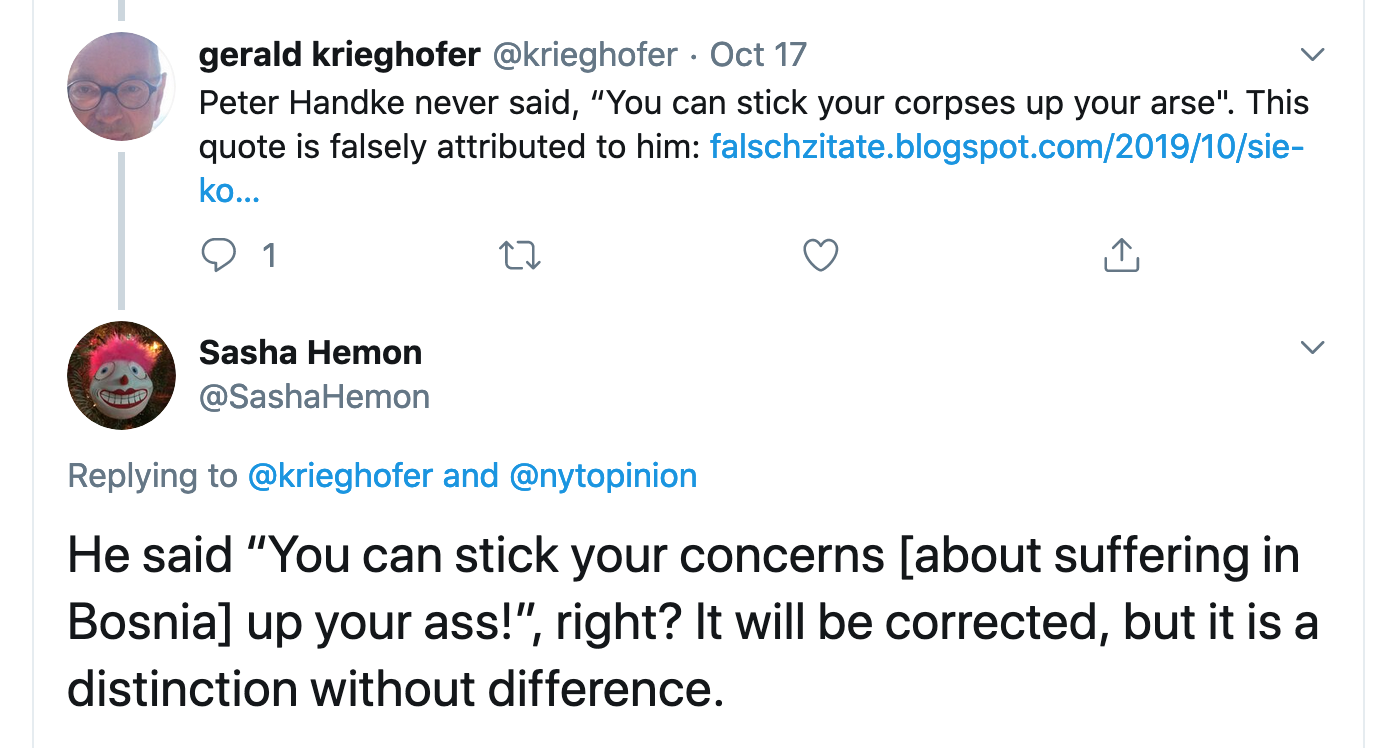The image size is (1386, 748).
Task: Open Sasha Hemon's clown avatar
Action: coord(121,376)
